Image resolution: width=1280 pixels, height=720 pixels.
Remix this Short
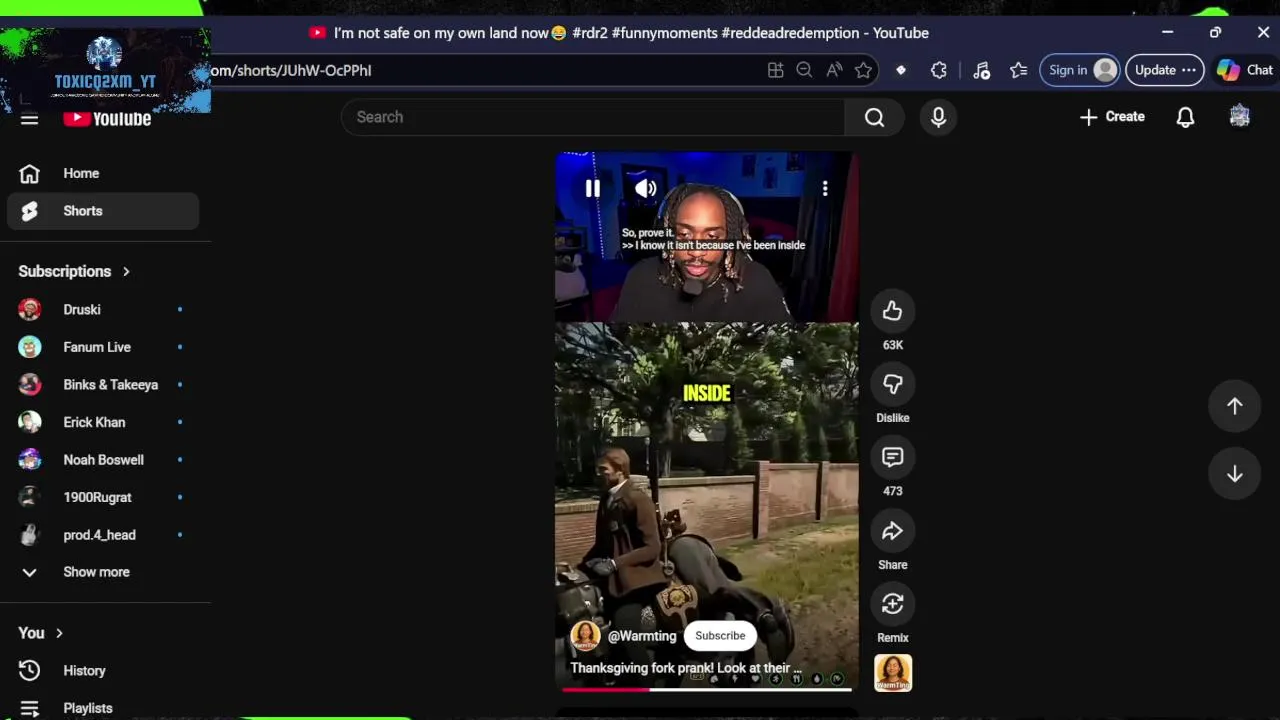pyautogui.click(x=893, y=604)
